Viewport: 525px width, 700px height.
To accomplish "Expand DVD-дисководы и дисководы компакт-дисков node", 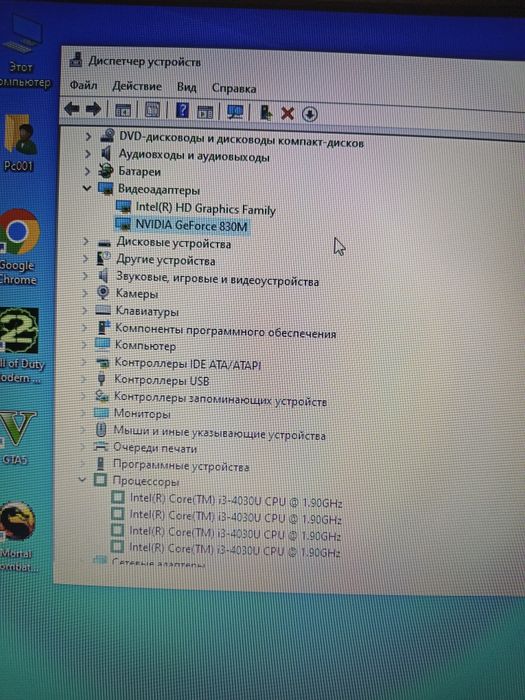I will (88, 136).
